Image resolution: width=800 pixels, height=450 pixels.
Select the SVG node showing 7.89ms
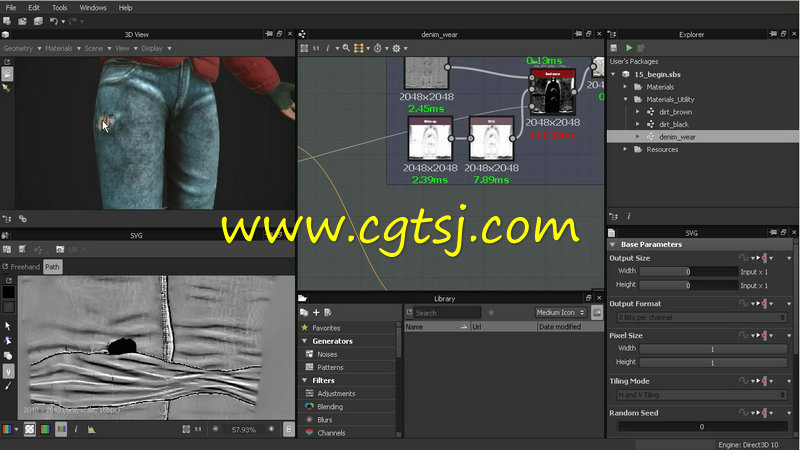(491, 139)
